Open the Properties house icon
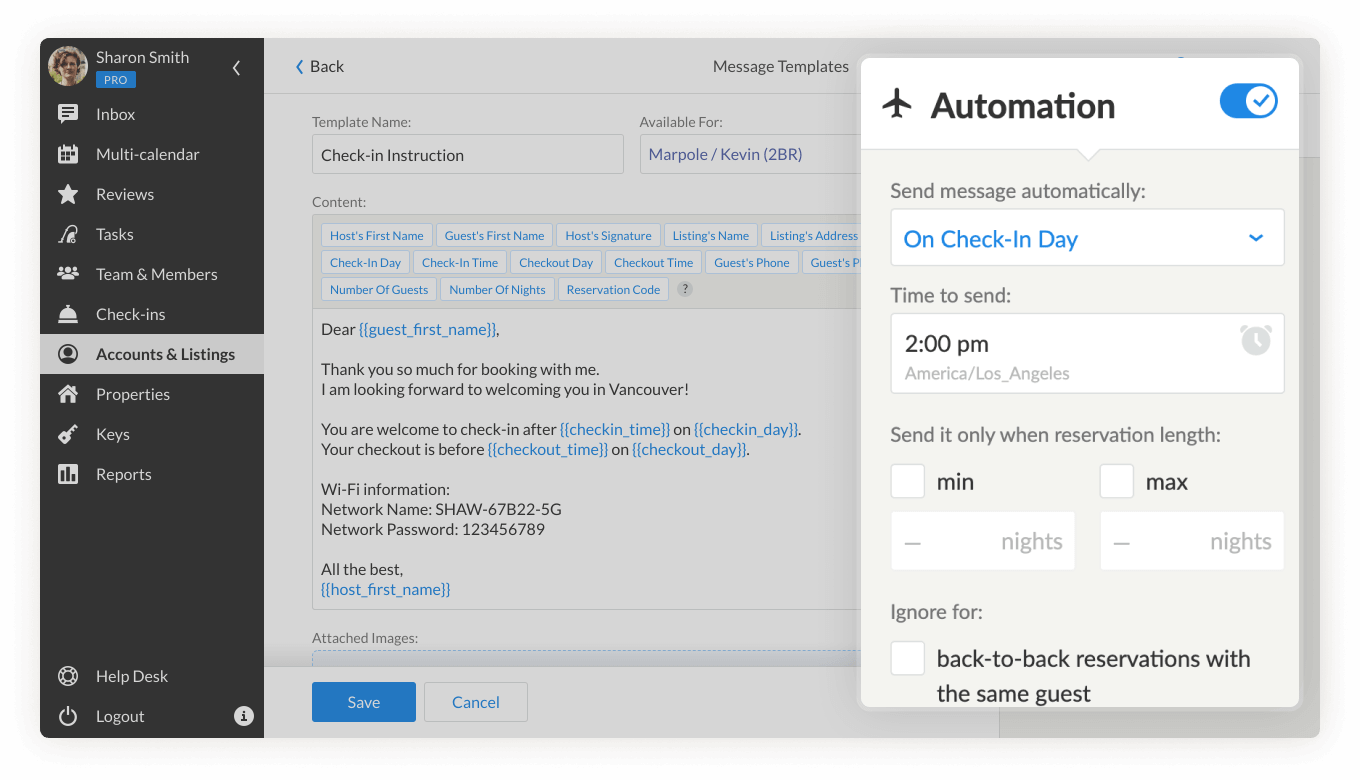This screenshot has width=1360, height=780. 68,394
